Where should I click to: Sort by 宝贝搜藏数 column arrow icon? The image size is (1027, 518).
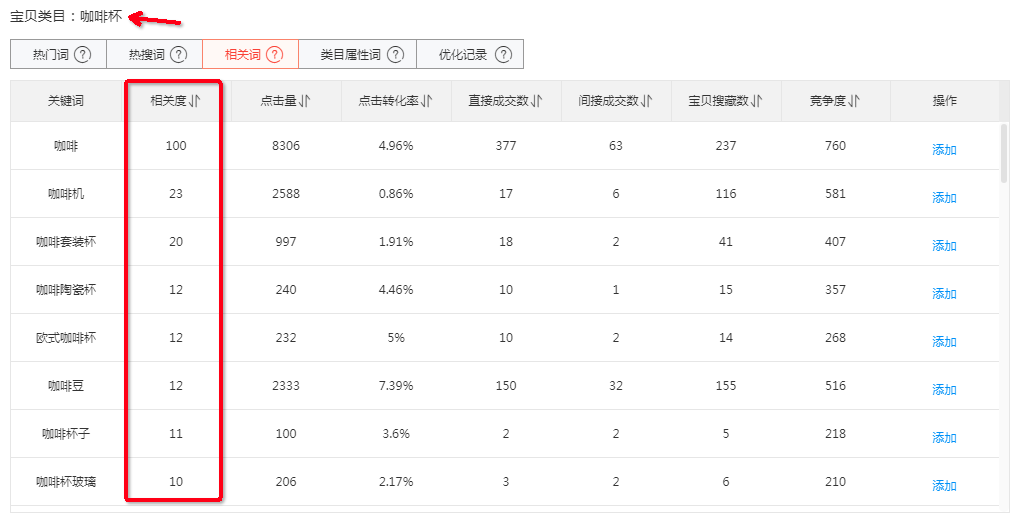click(757, 101)
